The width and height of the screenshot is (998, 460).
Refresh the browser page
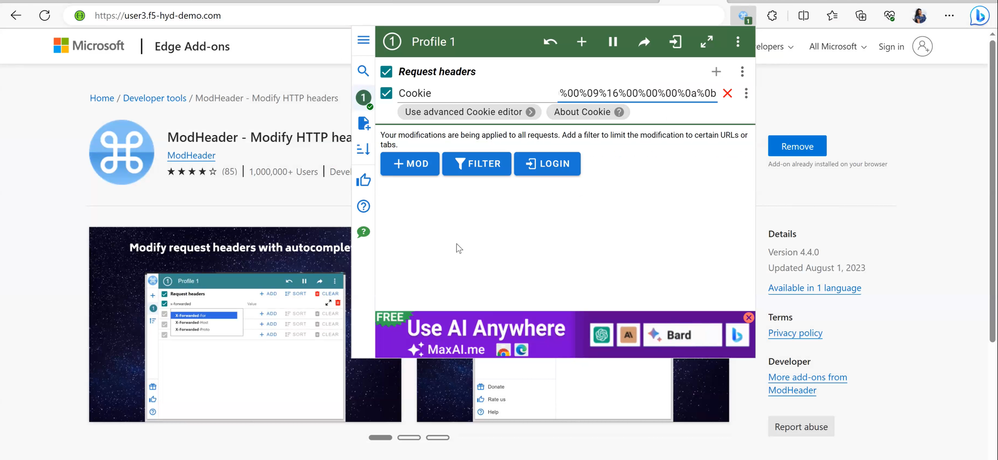click(x=44, y=15)
